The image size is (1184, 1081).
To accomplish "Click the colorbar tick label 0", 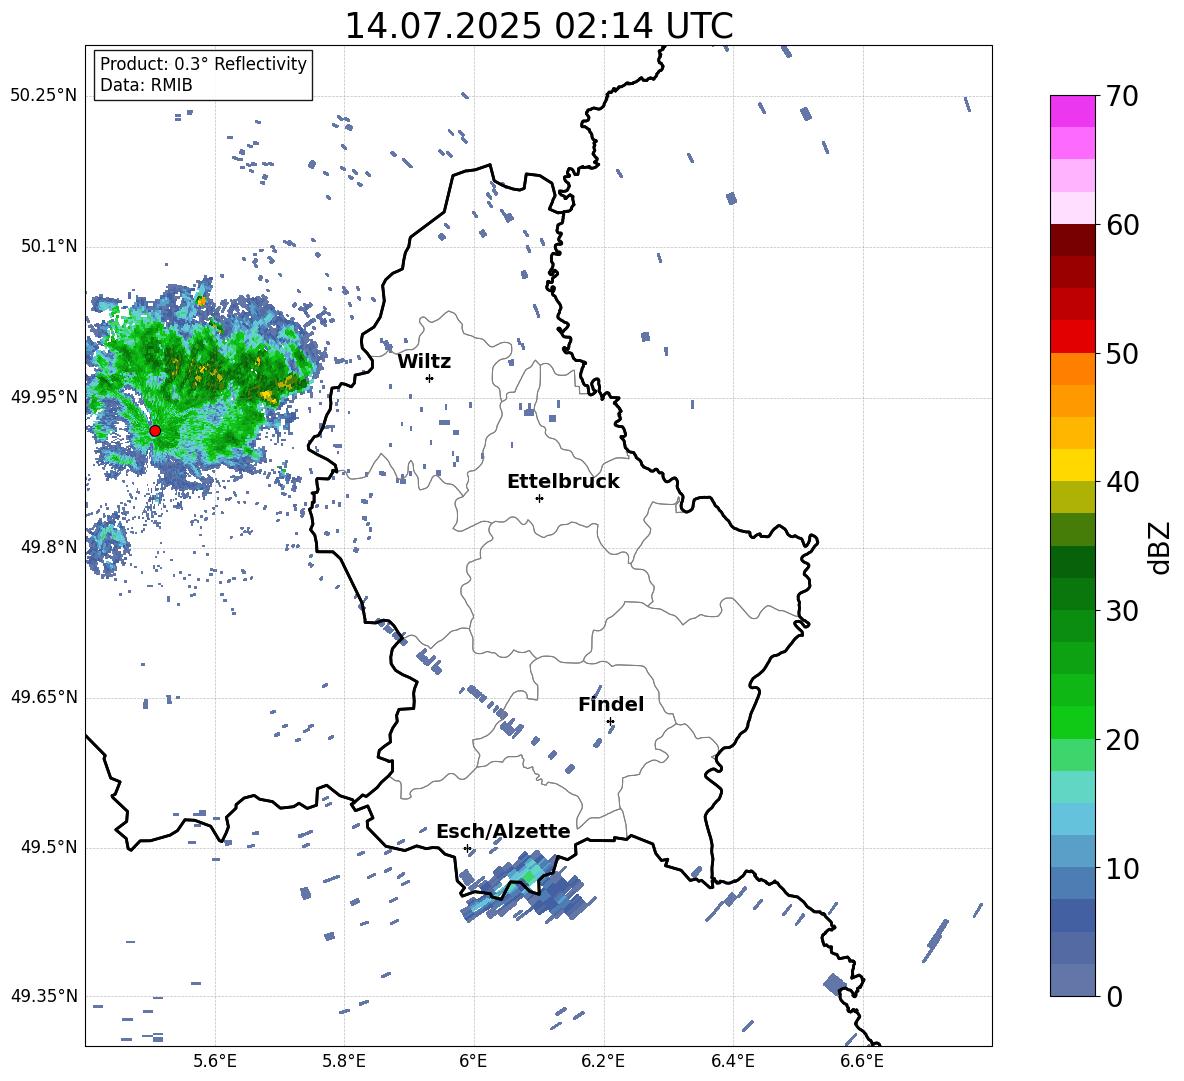I will (1113, 997).
